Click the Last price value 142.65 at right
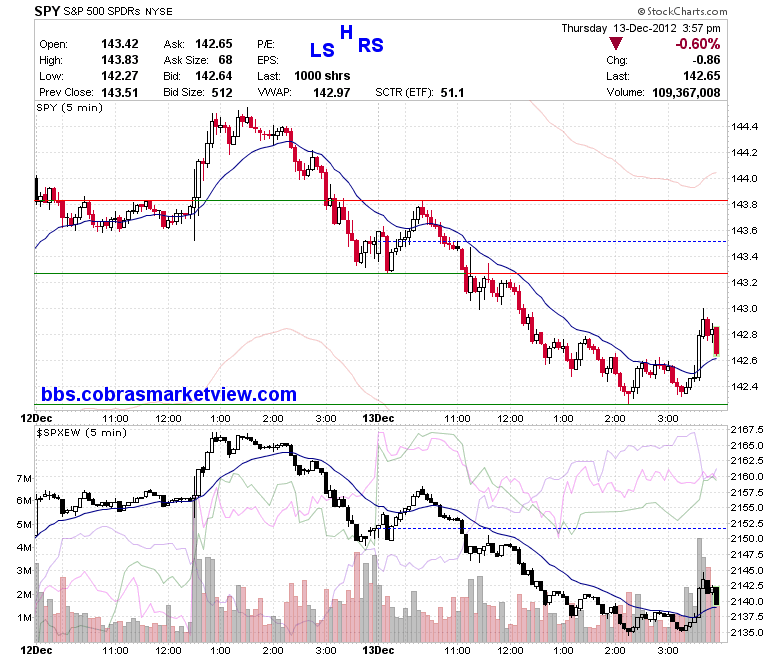This screenshot has width=780, height=659. [x=701, y=76]
